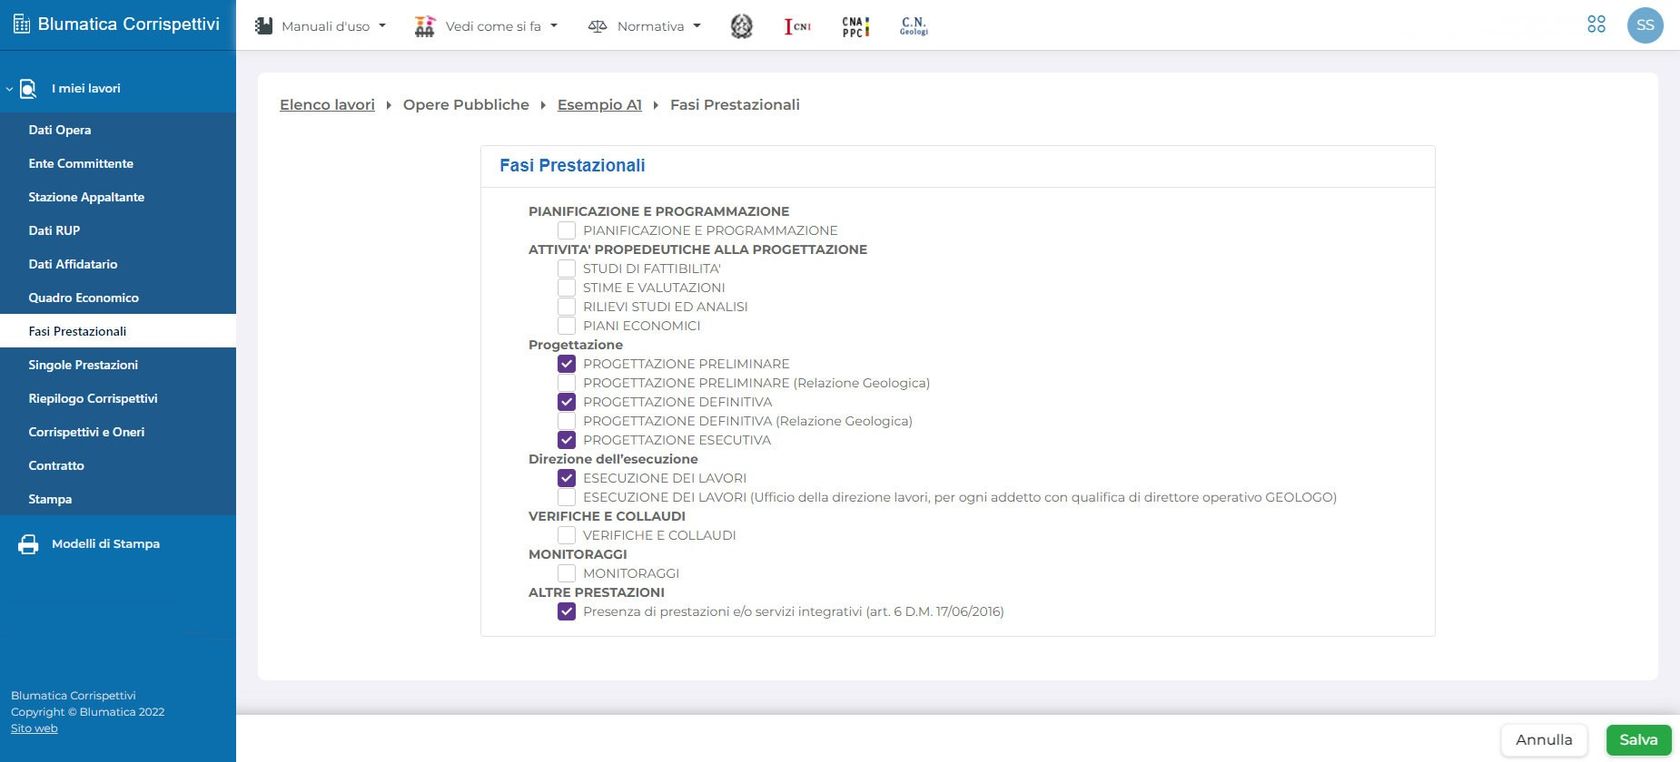Go to Quadro Economico in sidebar

tap(84, 298)
